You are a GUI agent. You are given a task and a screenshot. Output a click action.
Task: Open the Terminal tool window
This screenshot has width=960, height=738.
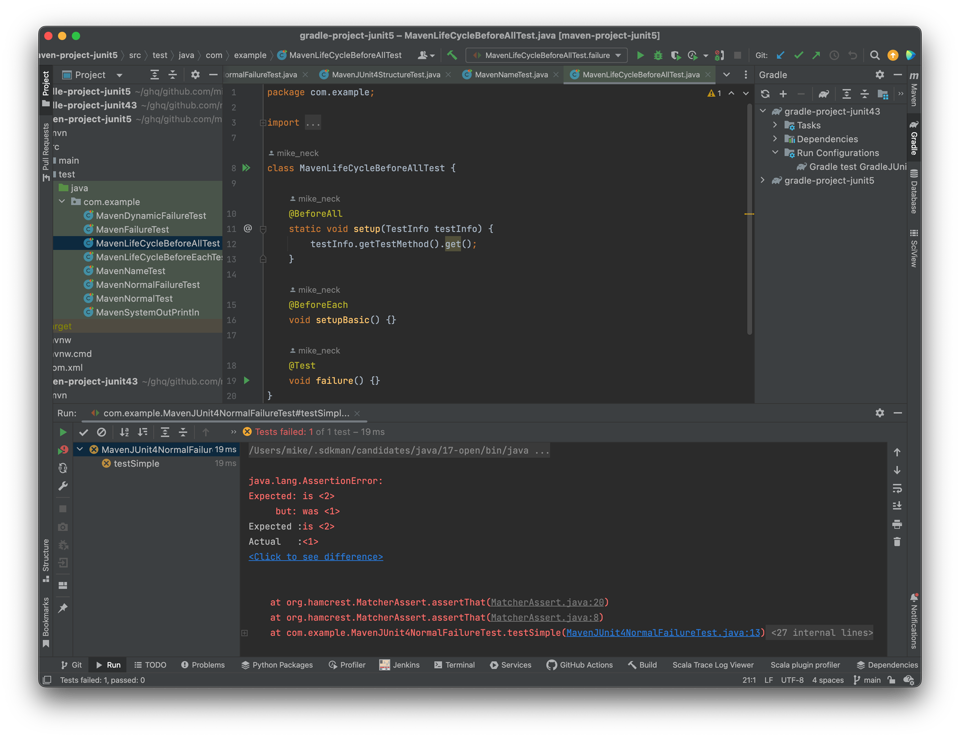click(454, 665)
